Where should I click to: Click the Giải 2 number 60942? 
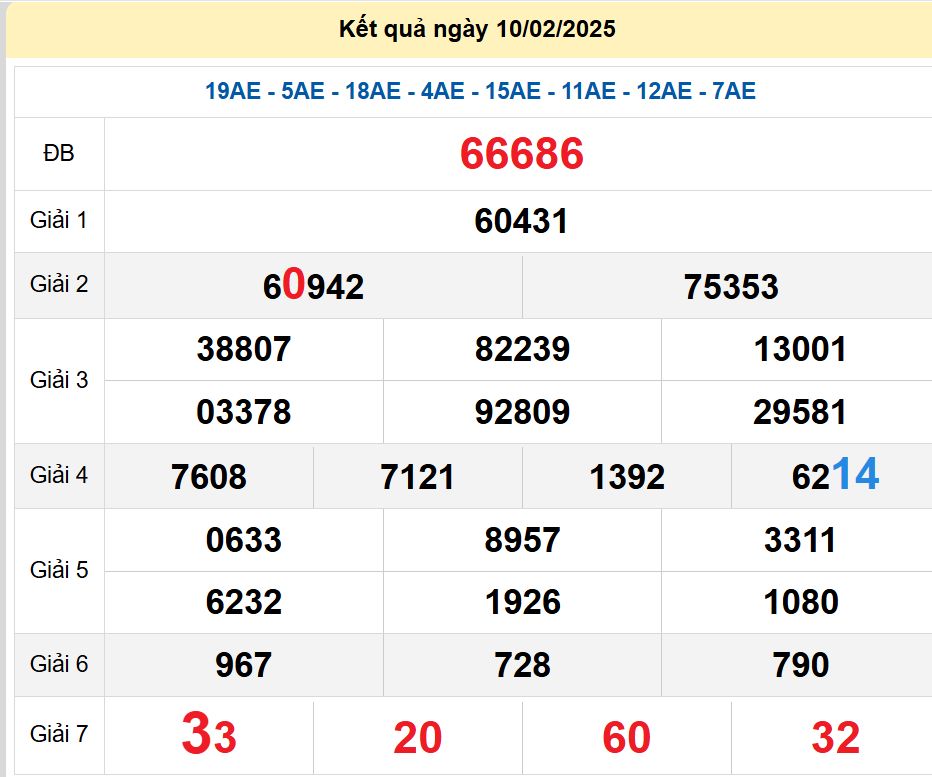(x=313, y=287)
